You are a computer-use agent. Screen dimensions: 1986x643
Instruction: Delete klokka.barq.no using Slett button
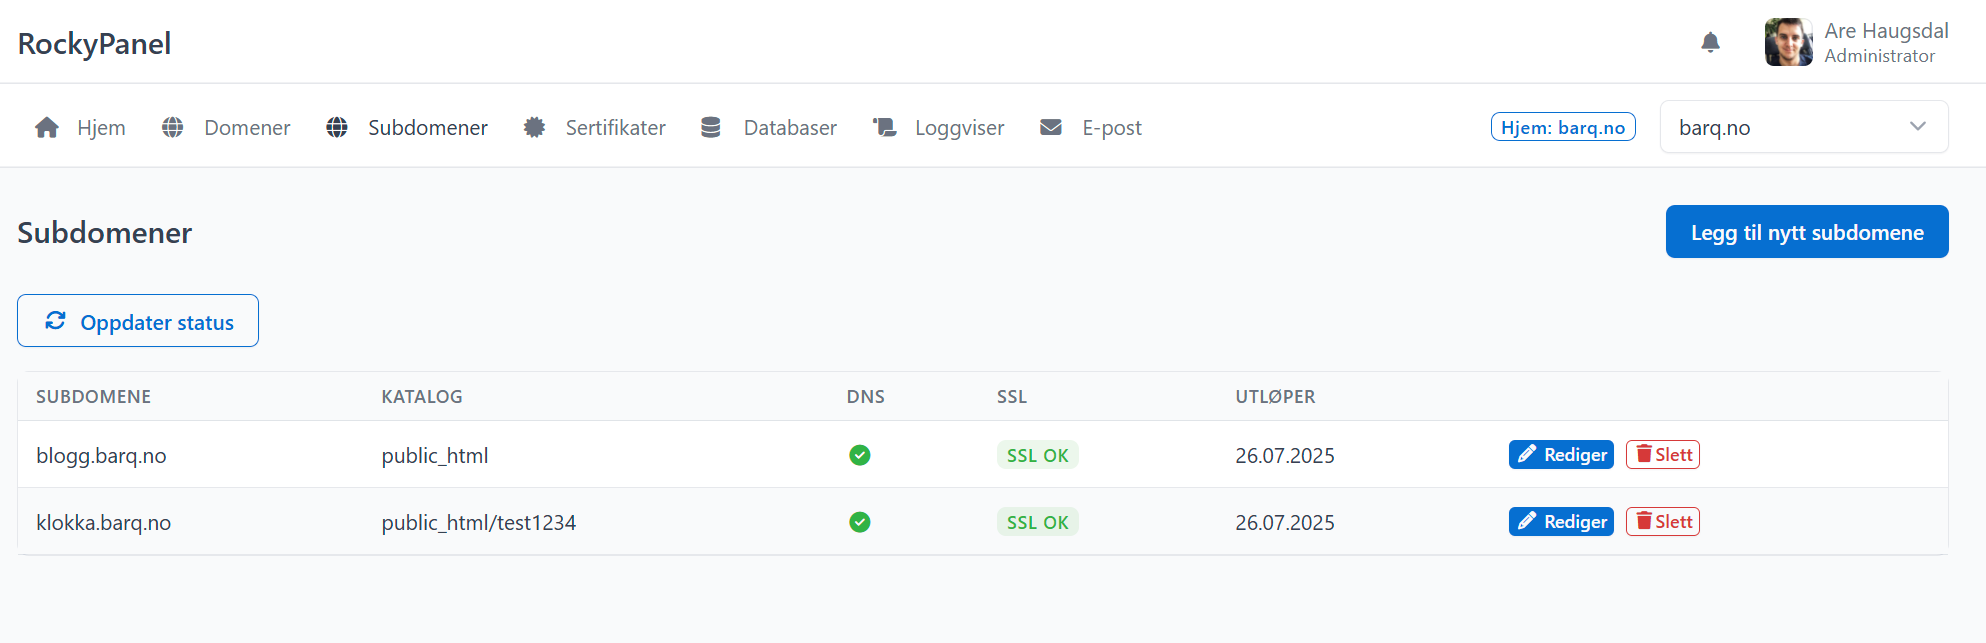tap(1662, 522)
